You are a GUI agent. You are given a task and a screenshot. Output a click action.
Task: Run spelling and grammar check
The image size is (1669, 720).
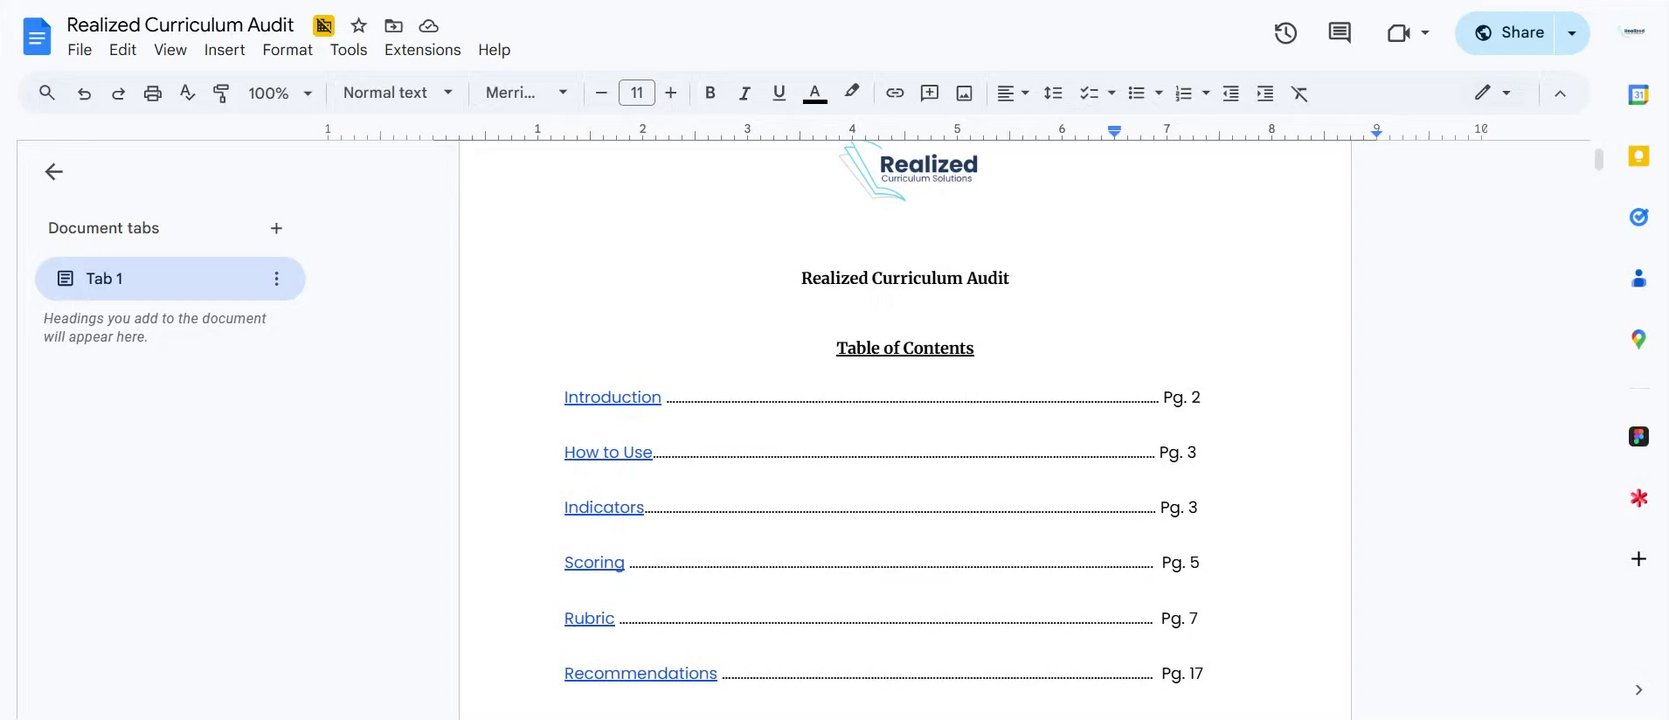point(187,93)
